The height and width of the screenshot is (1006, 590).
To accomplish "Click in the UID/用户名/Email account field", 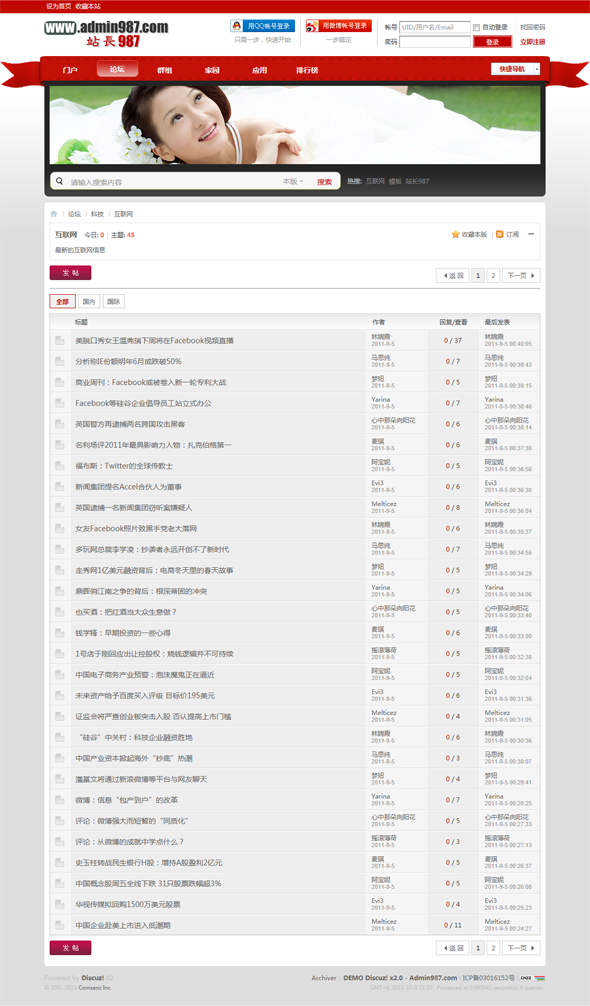I will pos(435,27).
